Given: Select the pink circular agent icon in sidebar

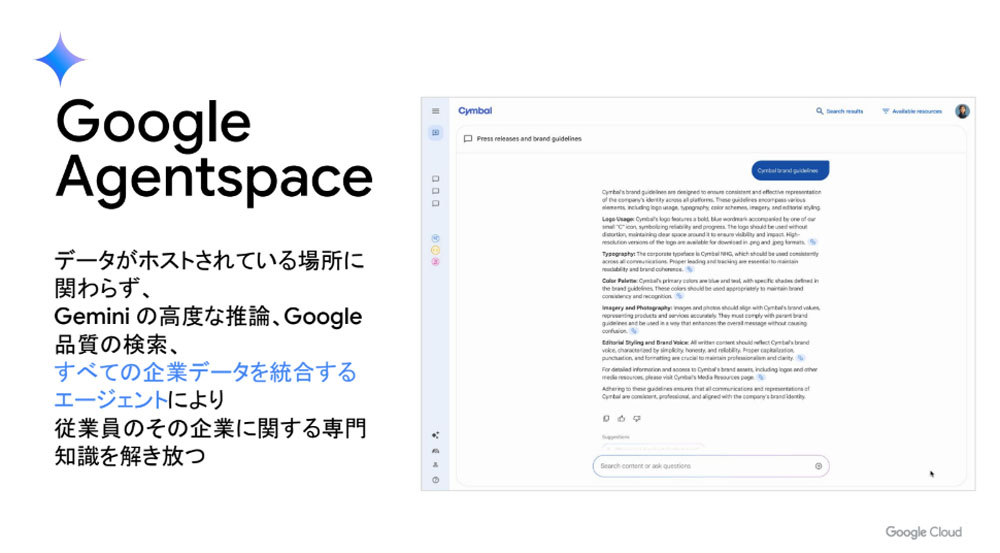Looking at the screenshot, I should (x=436, y=262).
